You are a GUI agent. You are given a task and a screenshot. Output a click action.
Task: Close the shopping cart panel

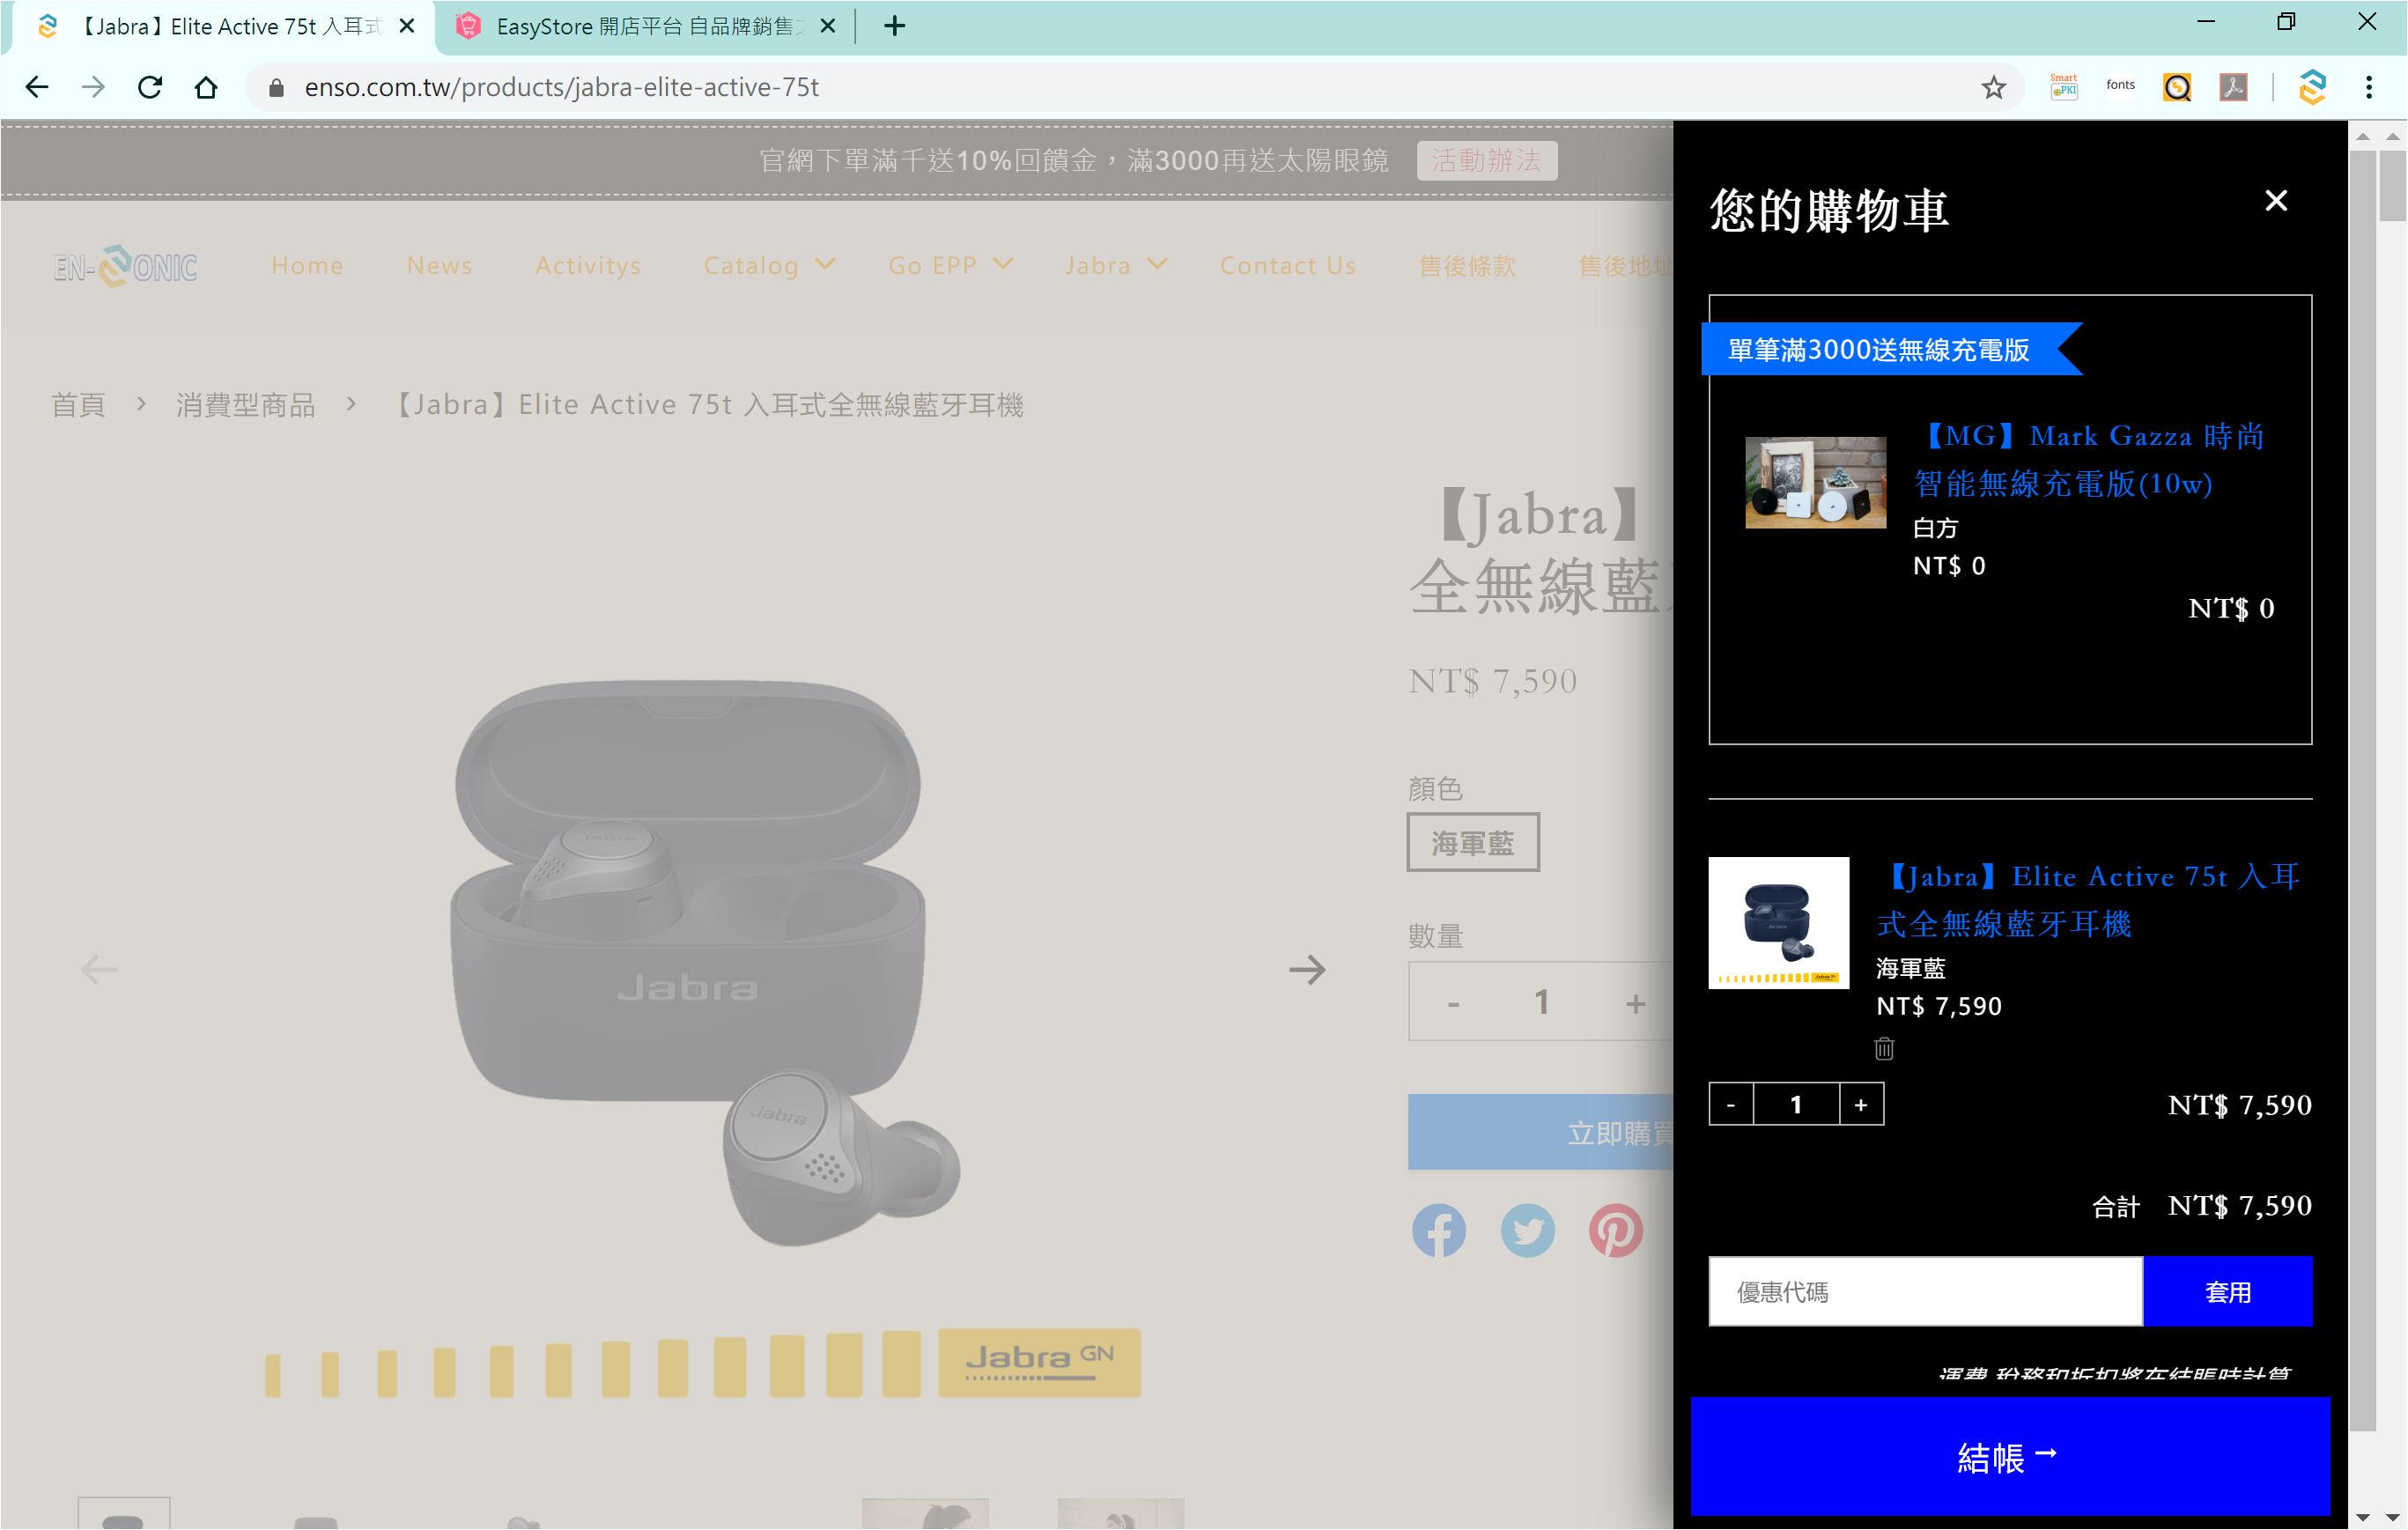2275,201
